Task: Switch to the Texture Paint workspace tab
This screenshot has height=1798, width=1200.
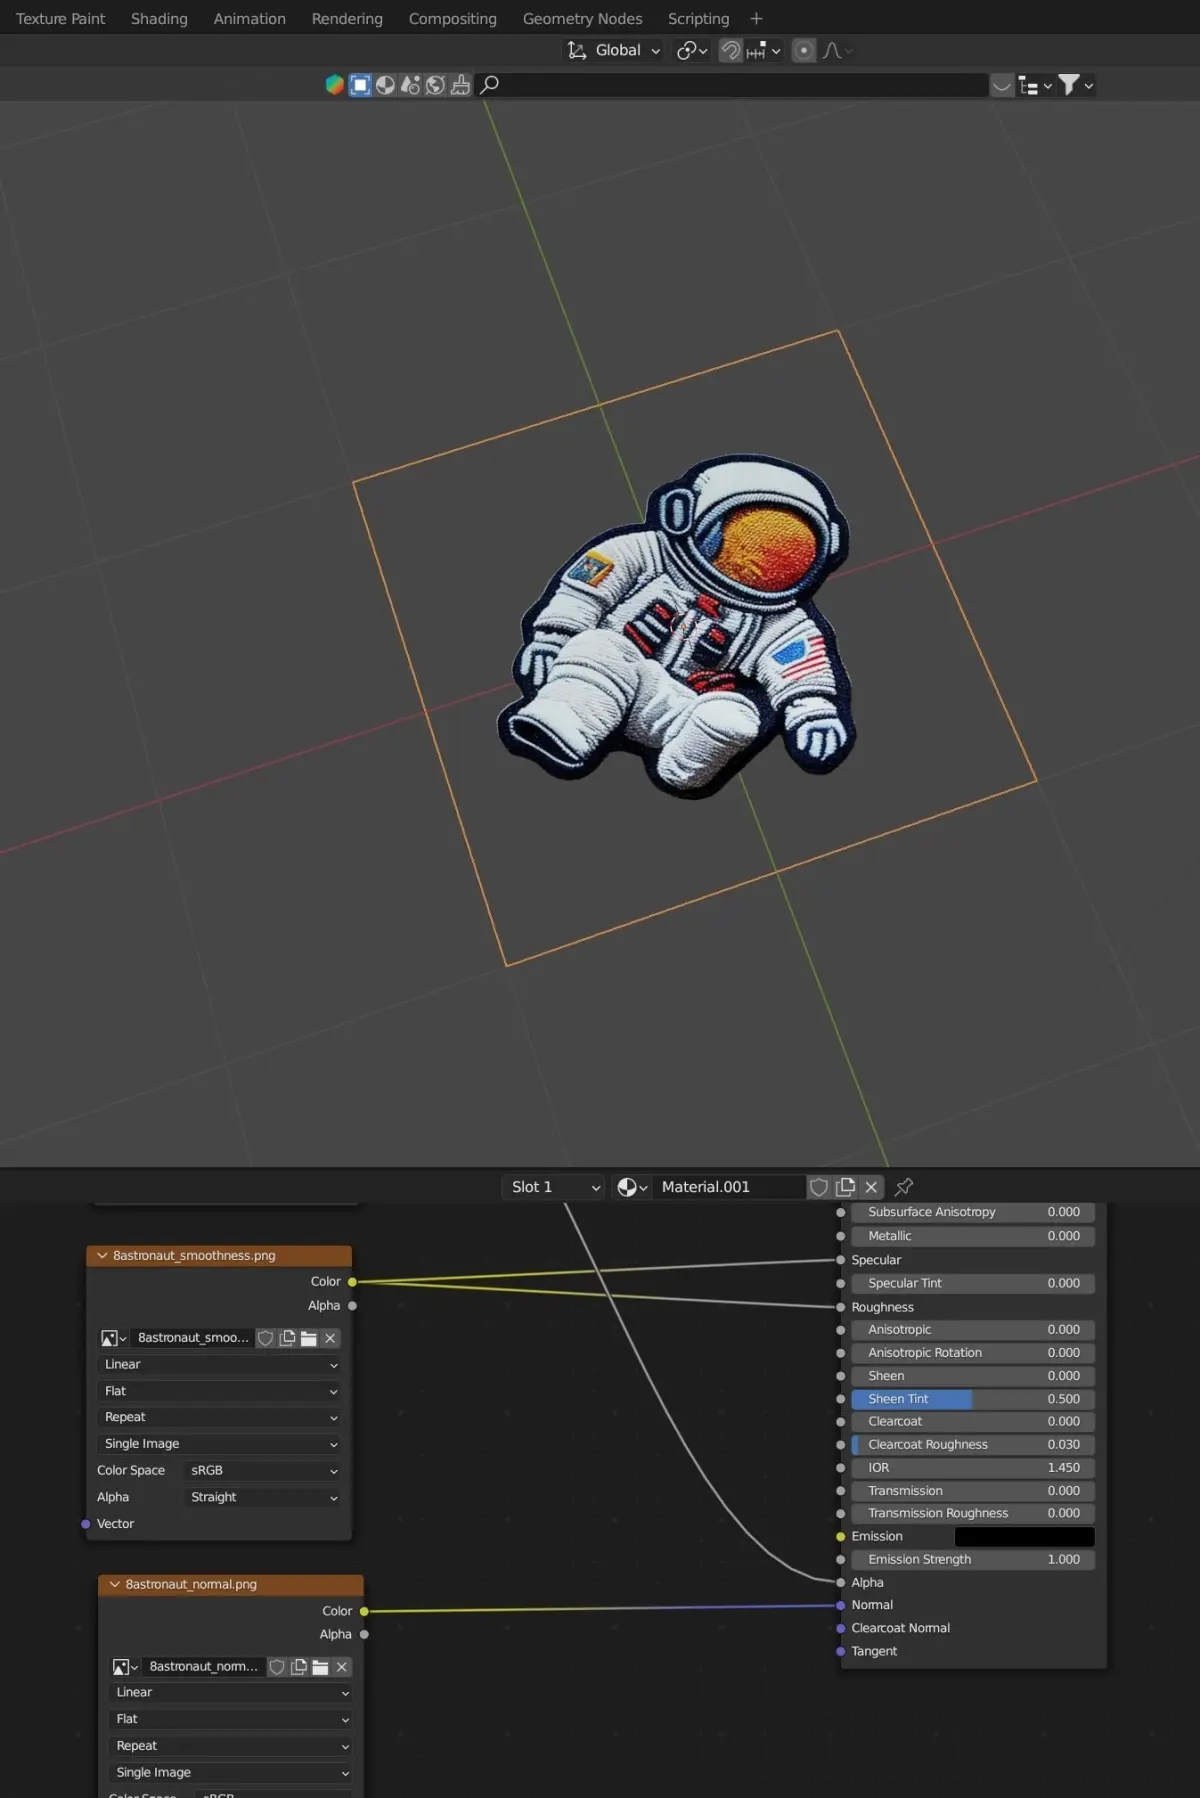Action: point(60,19)
